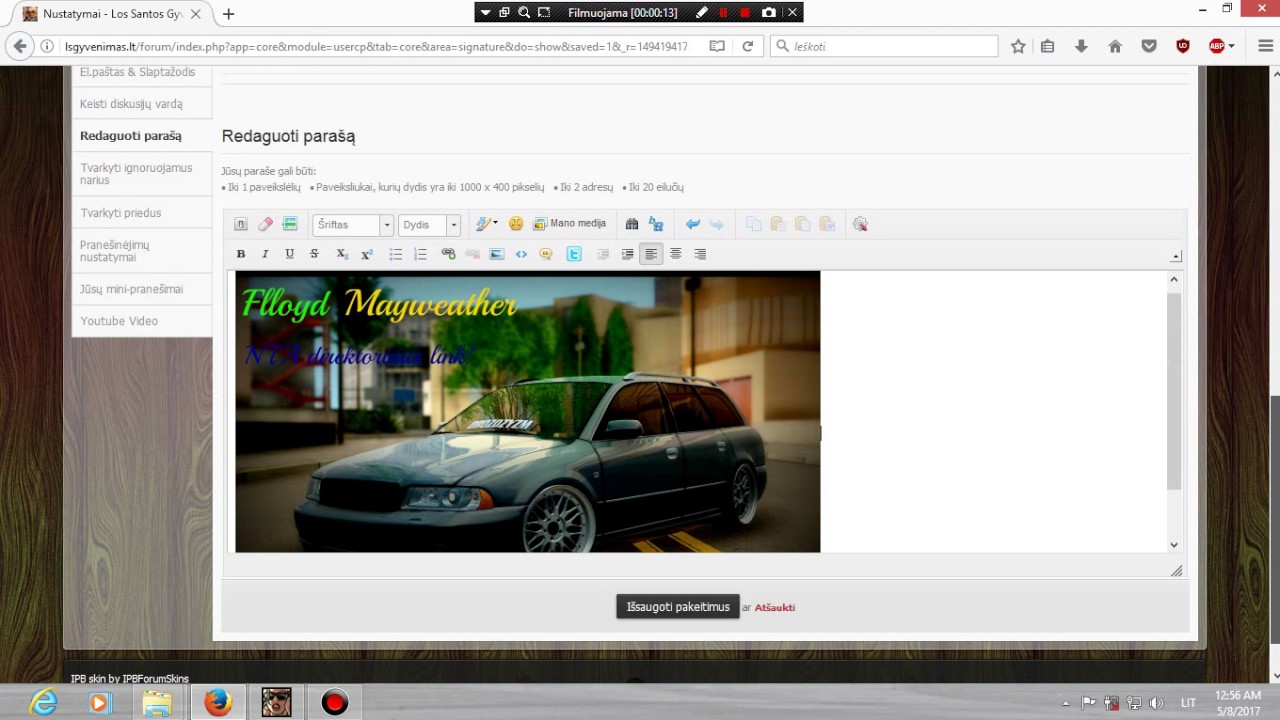
Task: Click the eraser remove-format icon
Action: [x=265, y=224]
